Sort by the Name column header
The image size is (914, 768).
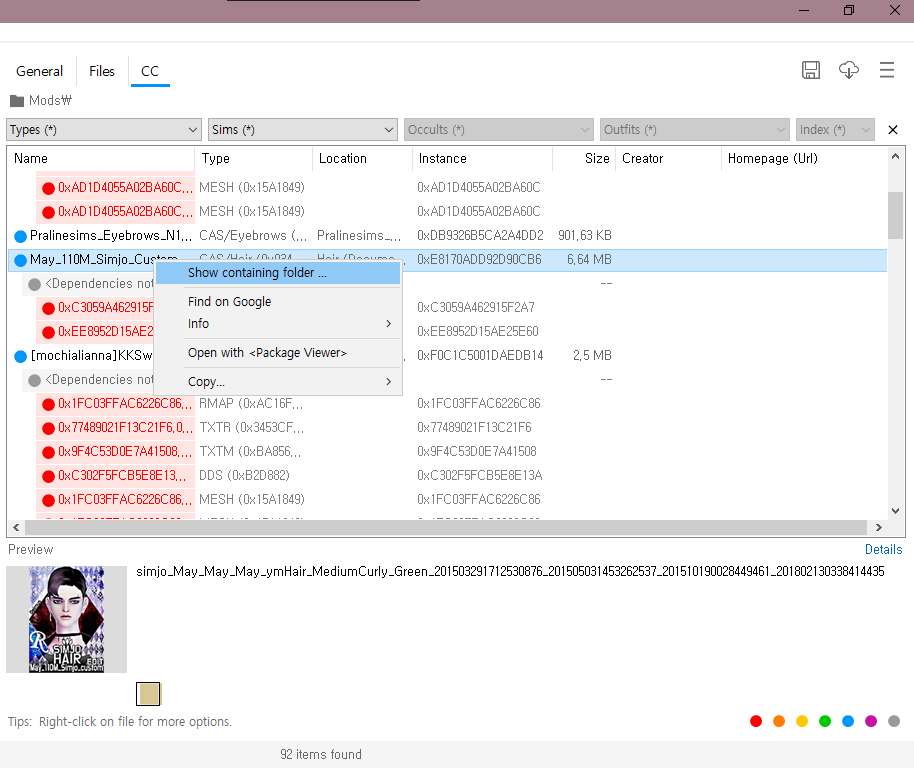tap(100, 158)
